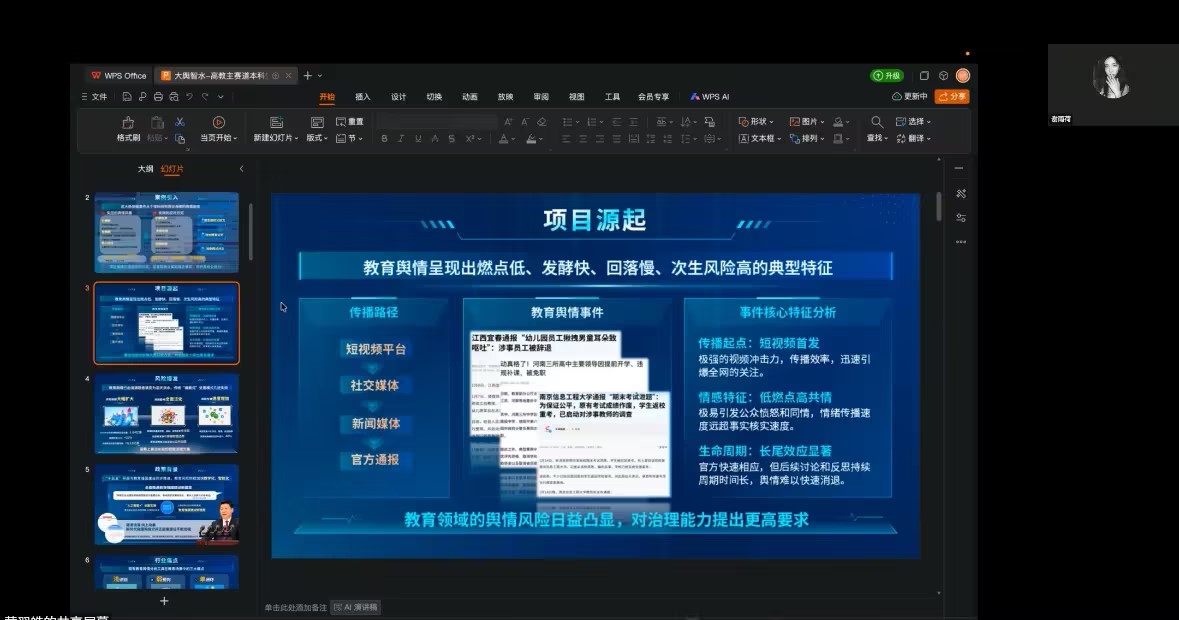1179x620 pixels.
Task: Toggle bold text formatting
Action: (x=384, y=139)
